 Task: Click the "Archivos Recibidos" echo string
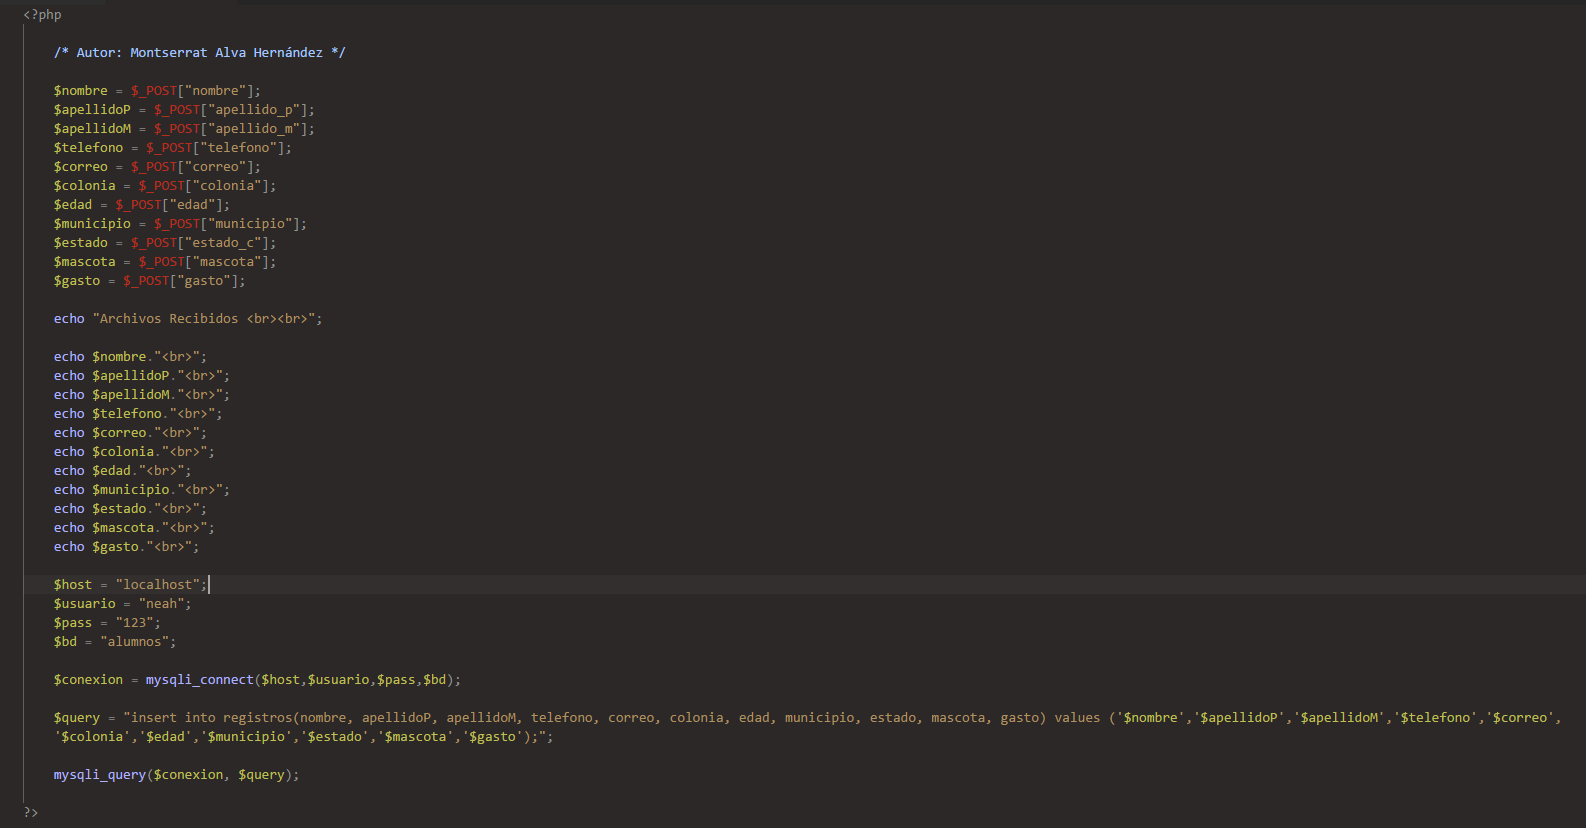(204, 319)
